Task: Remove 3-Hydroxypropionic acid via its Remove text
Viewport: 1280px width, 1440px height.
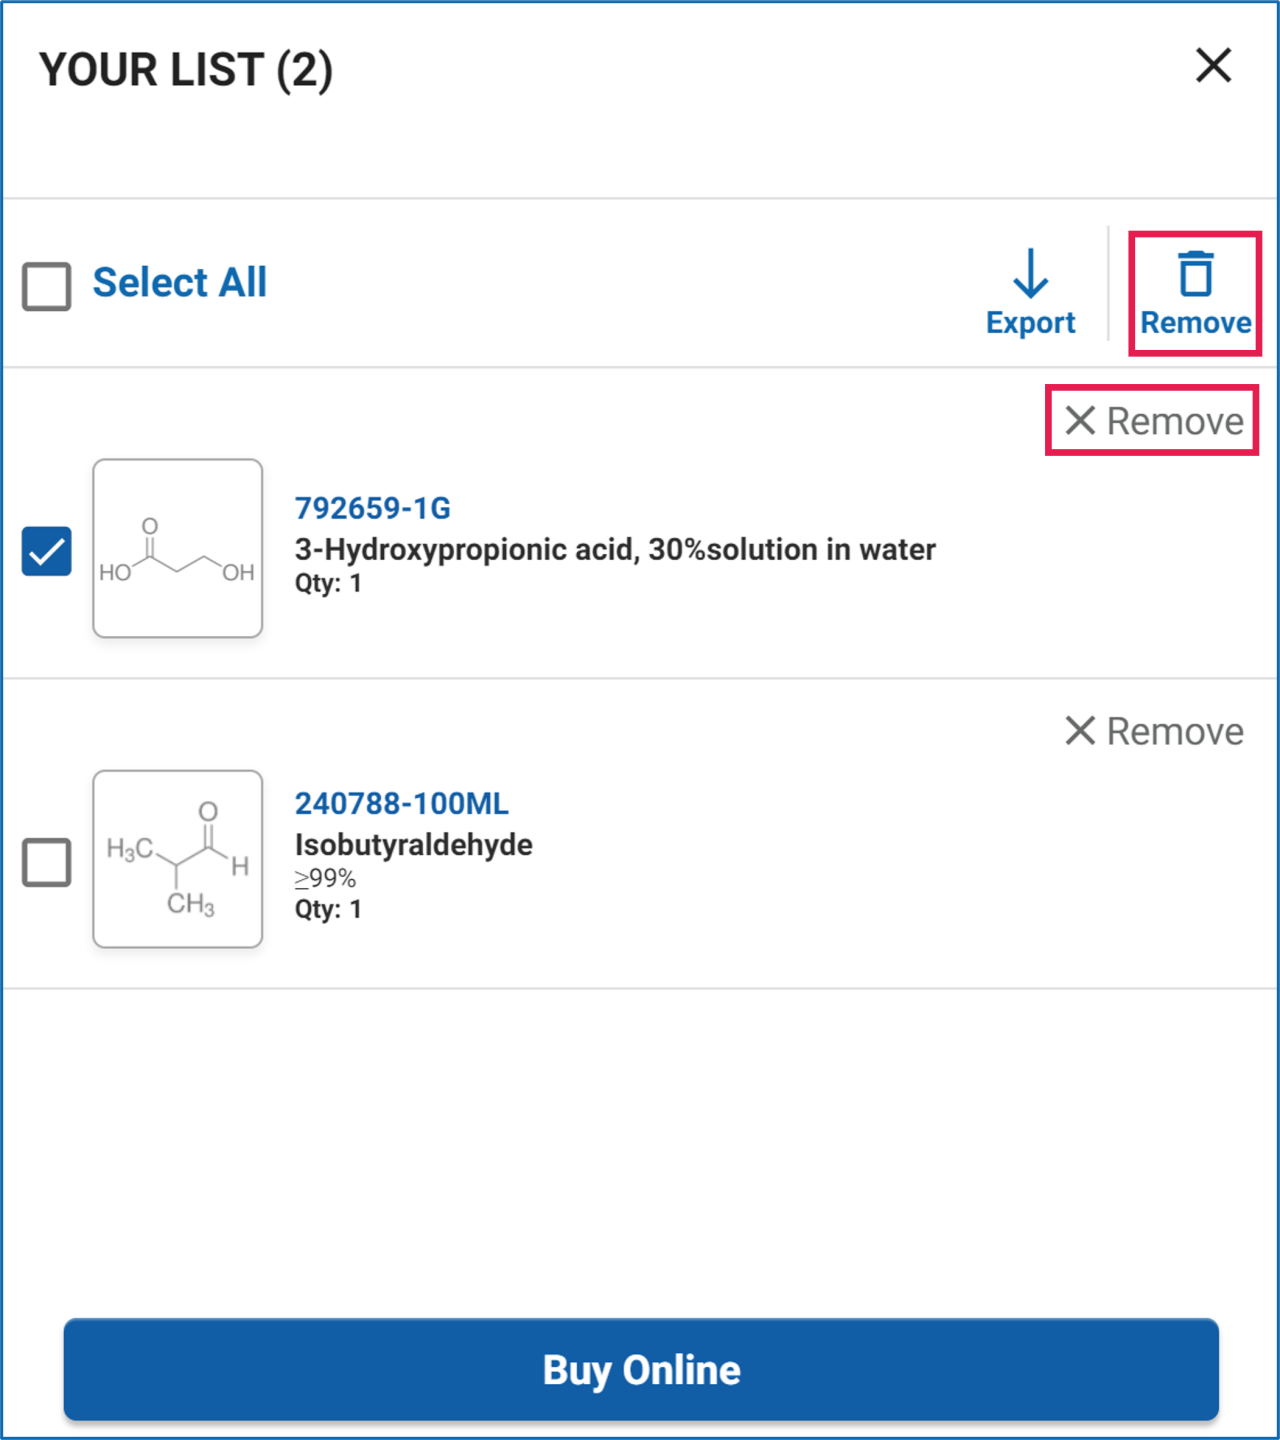Action: click(1175, 421)
